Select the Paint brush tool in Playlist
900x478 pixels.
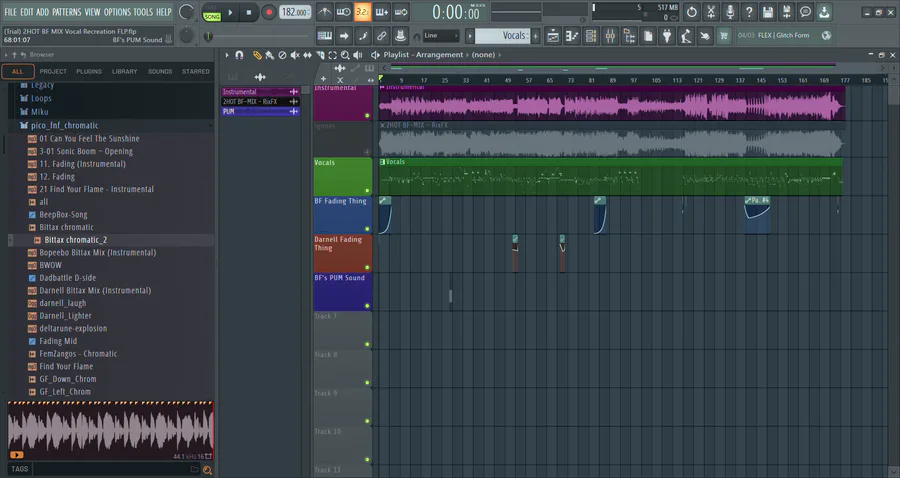coord(269,55)
